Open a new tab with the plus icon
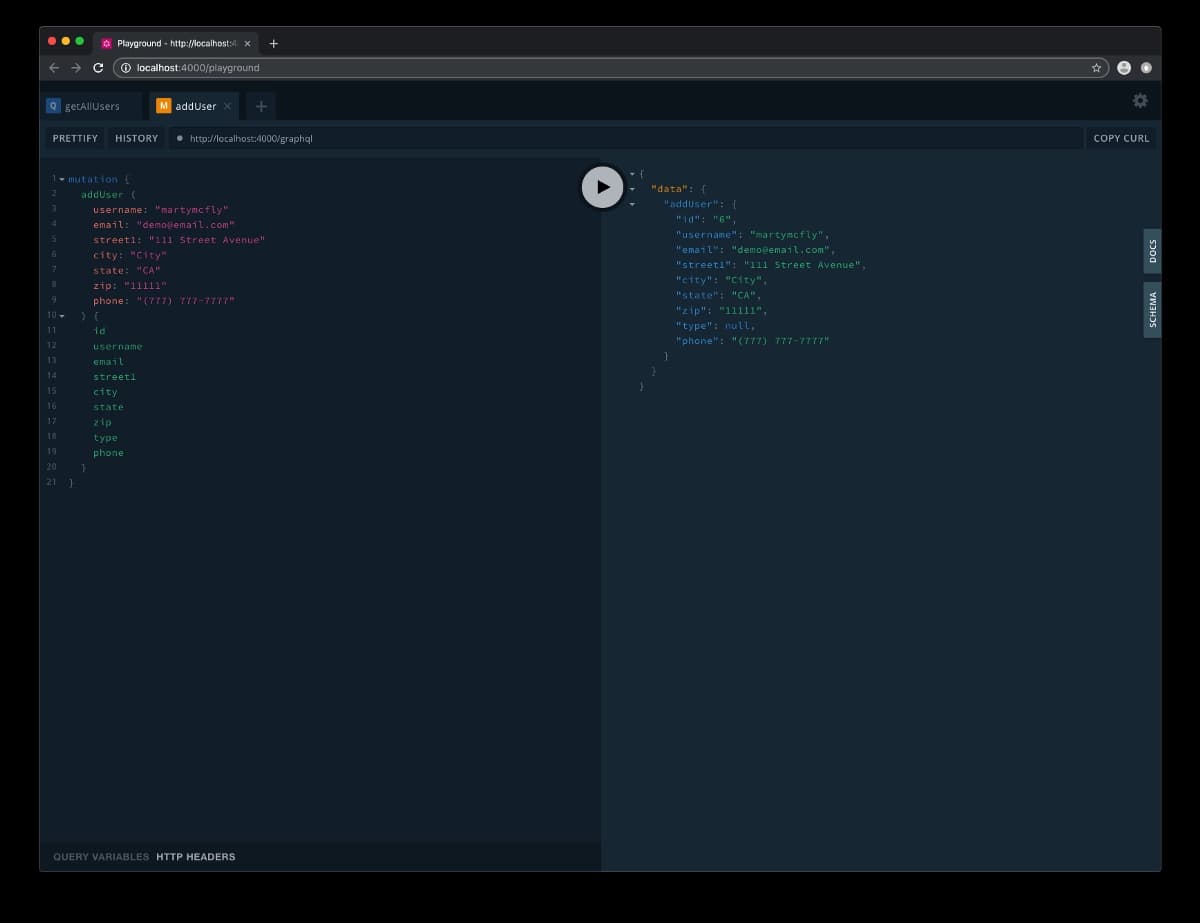Image resolution: width=1200 pixels, height=923 pixels. click(x=260, y=105)
